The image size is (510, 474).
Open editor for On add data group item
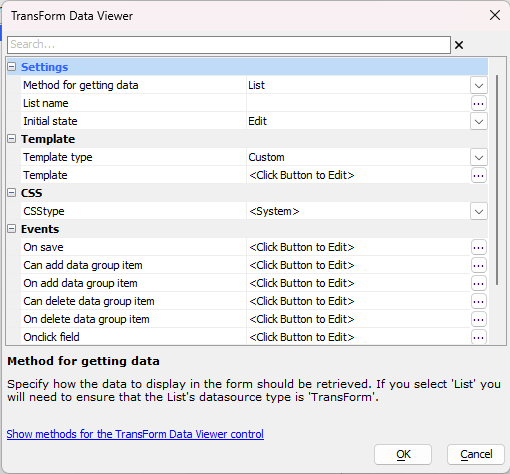point(479,283)
